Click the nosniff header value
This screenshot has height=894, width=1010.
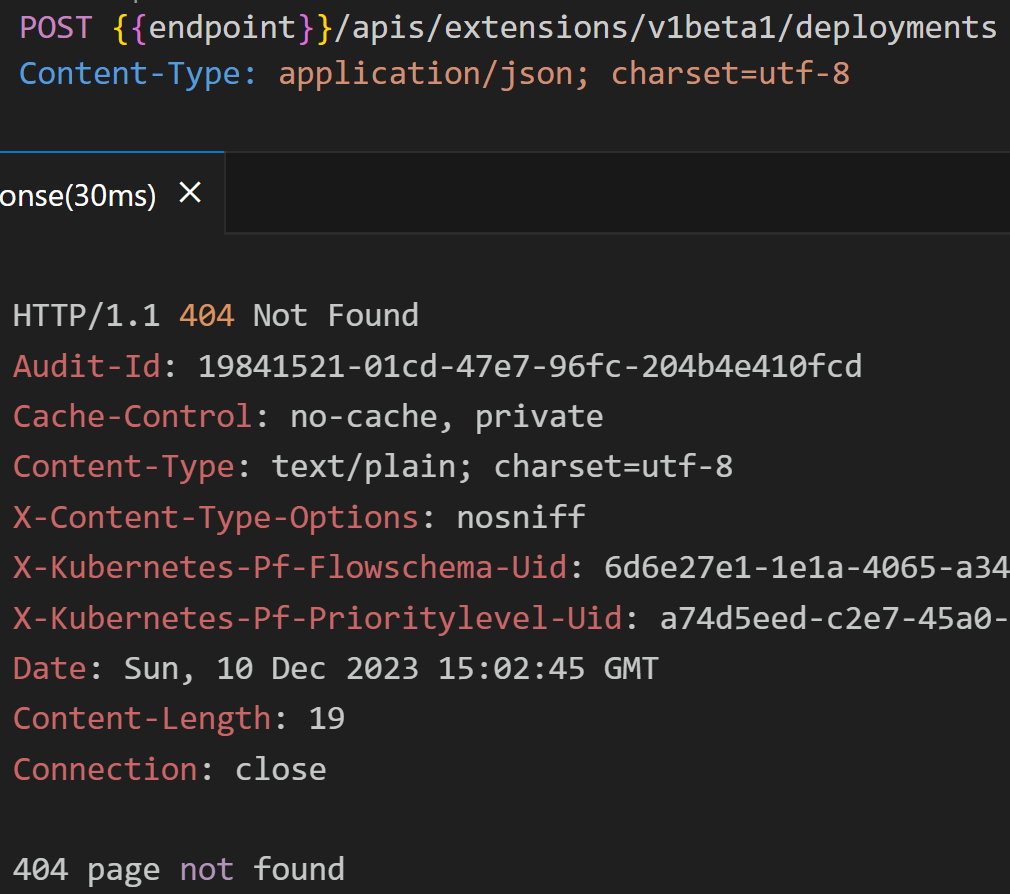click(521, 517)
